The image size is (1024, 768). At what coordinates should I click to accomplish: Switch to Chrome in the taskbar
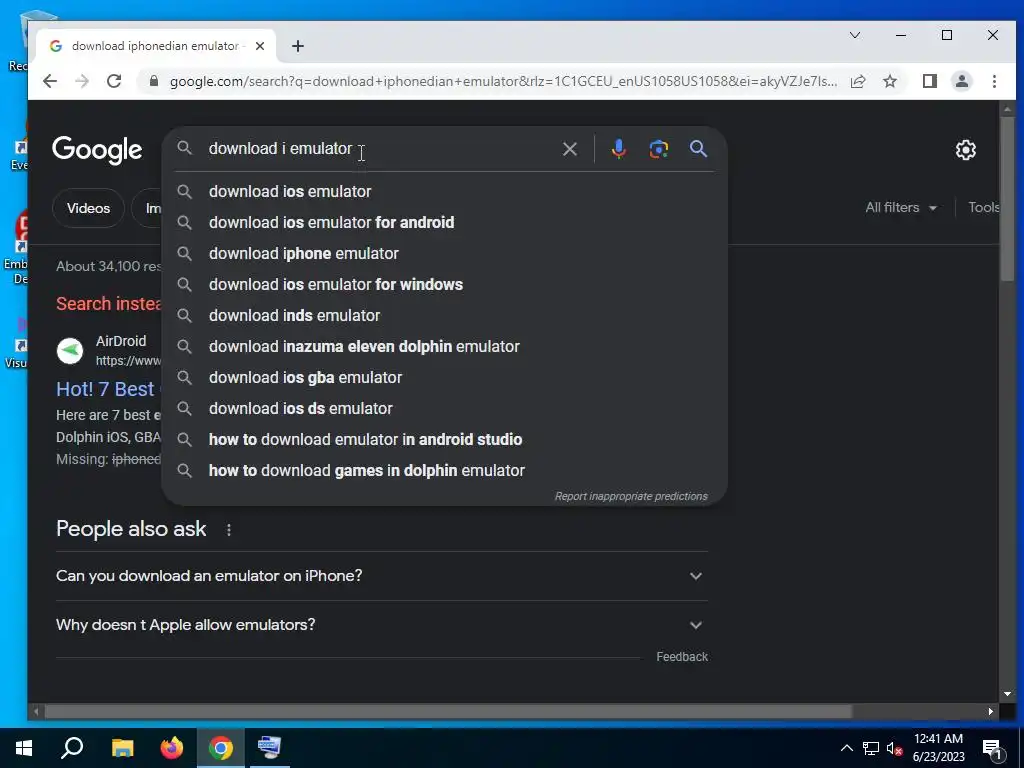(x=221, y=748)
